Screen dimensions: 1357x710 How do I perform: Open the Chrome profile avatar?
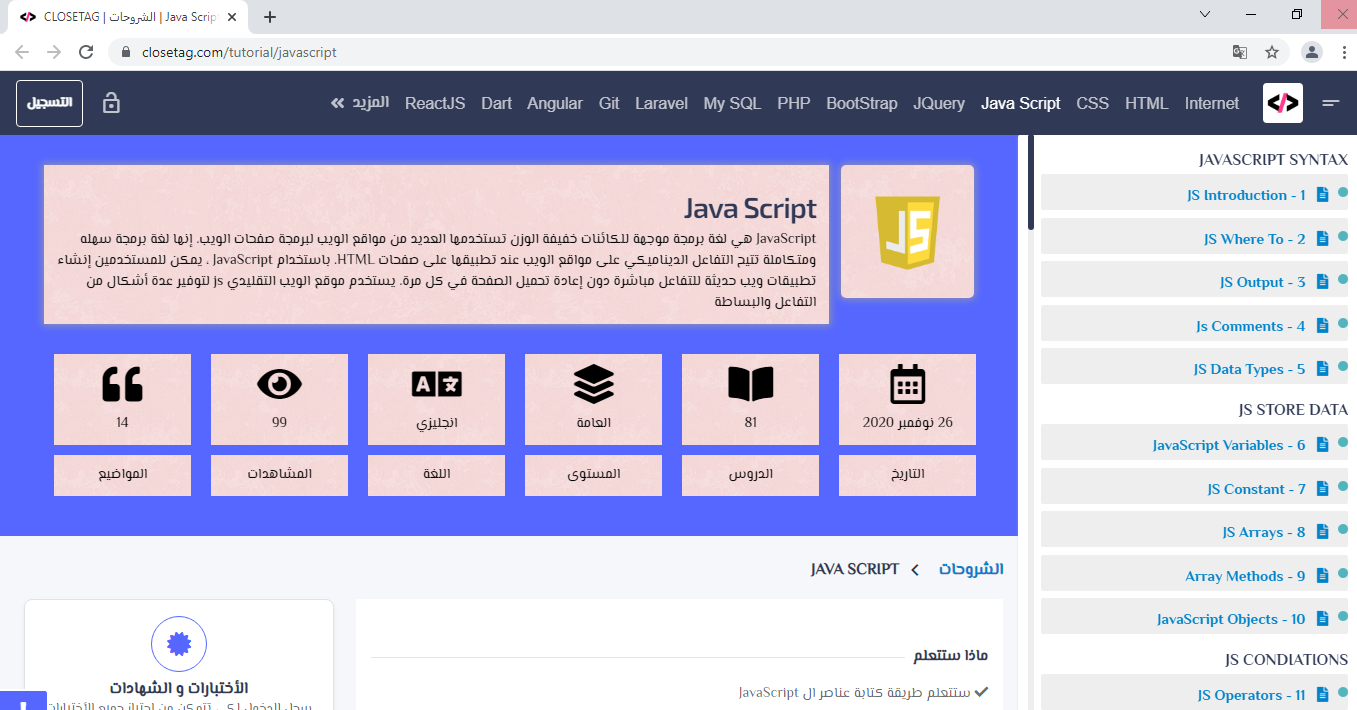[x=1311, y=52]
